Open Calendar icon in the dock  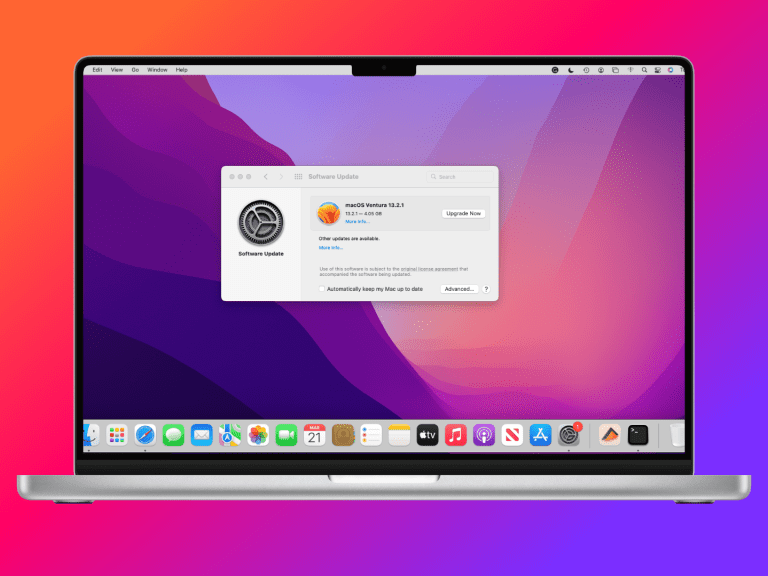[x=315, y=435]
